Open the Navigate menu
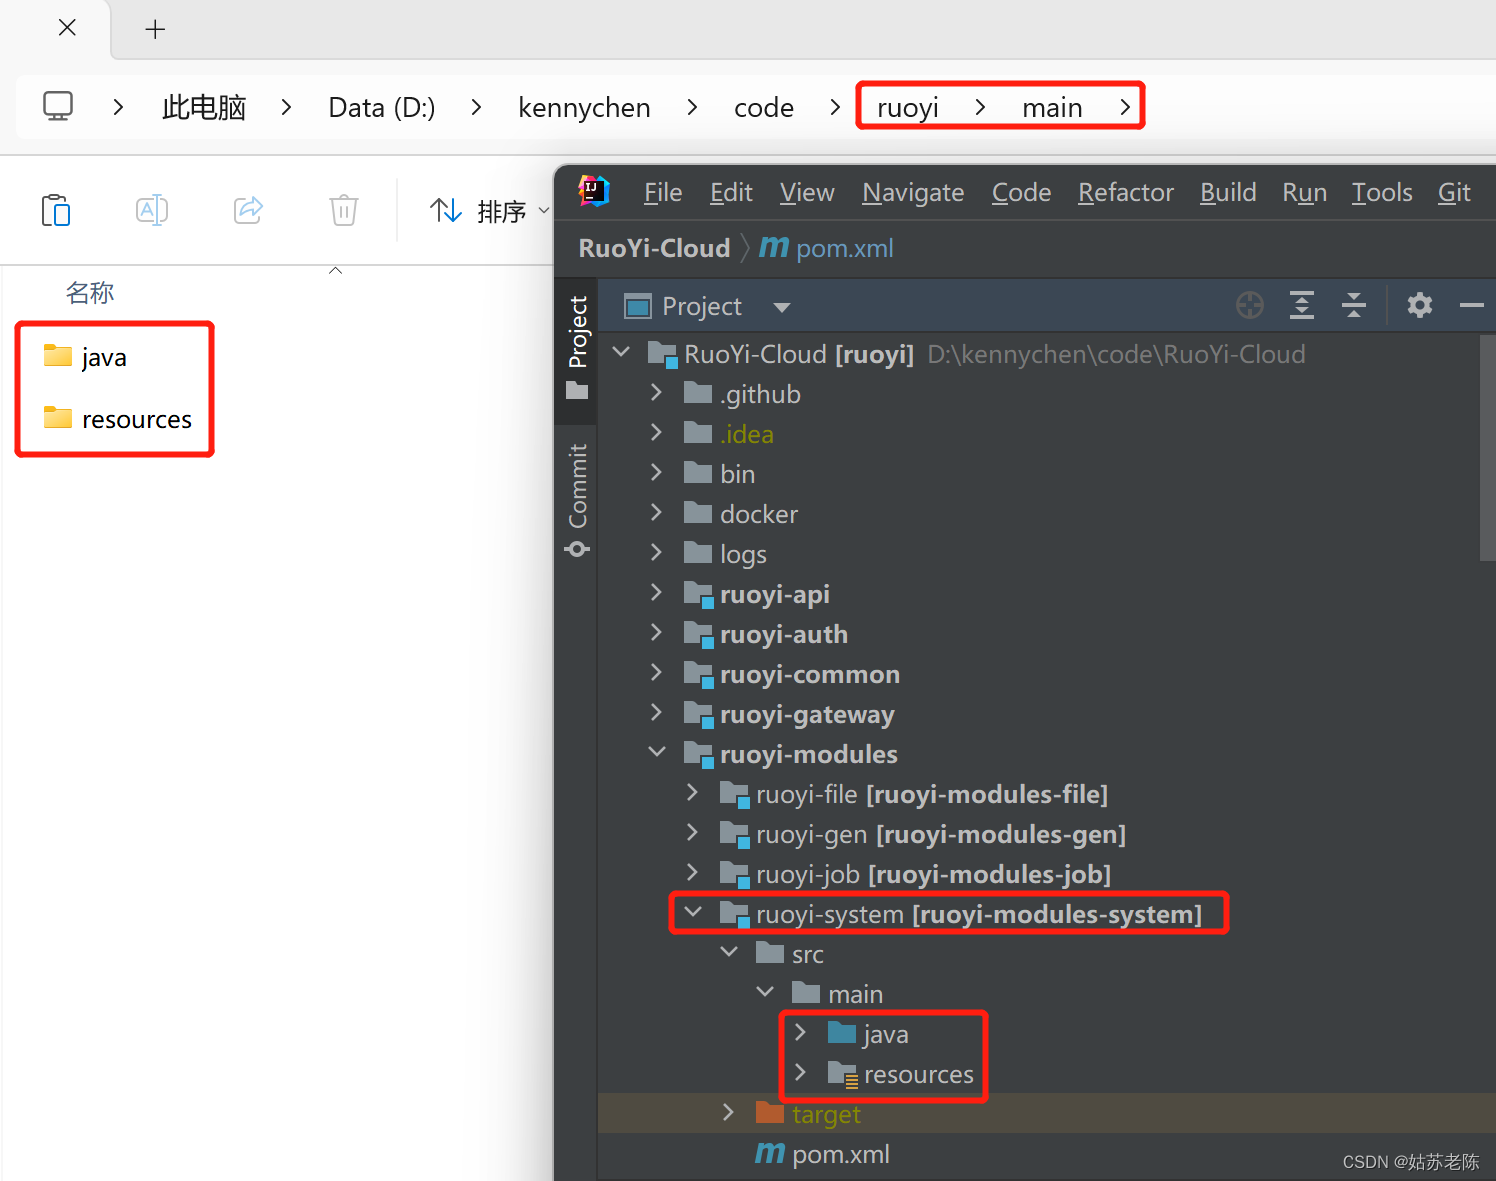Image resolution: width=1496 pixels, height=1181 pixels. point(913,192)
